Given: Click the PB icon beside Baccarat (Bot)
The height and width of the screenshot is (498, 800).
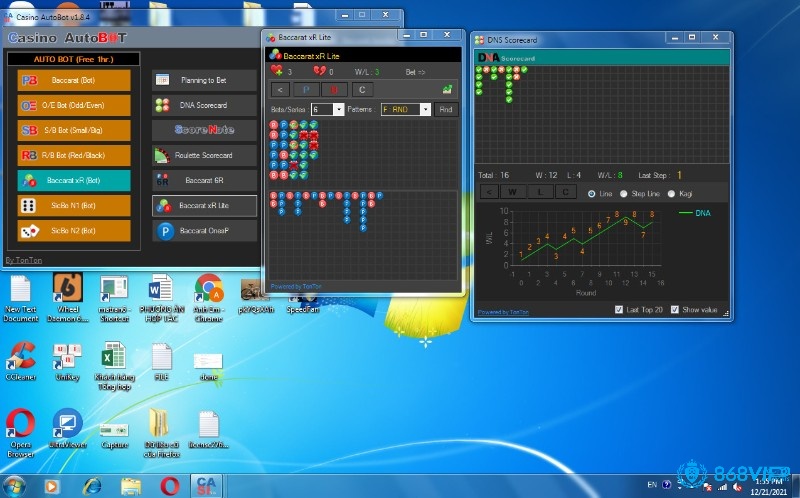Looking at the screenshot, I should pos(29,80).
